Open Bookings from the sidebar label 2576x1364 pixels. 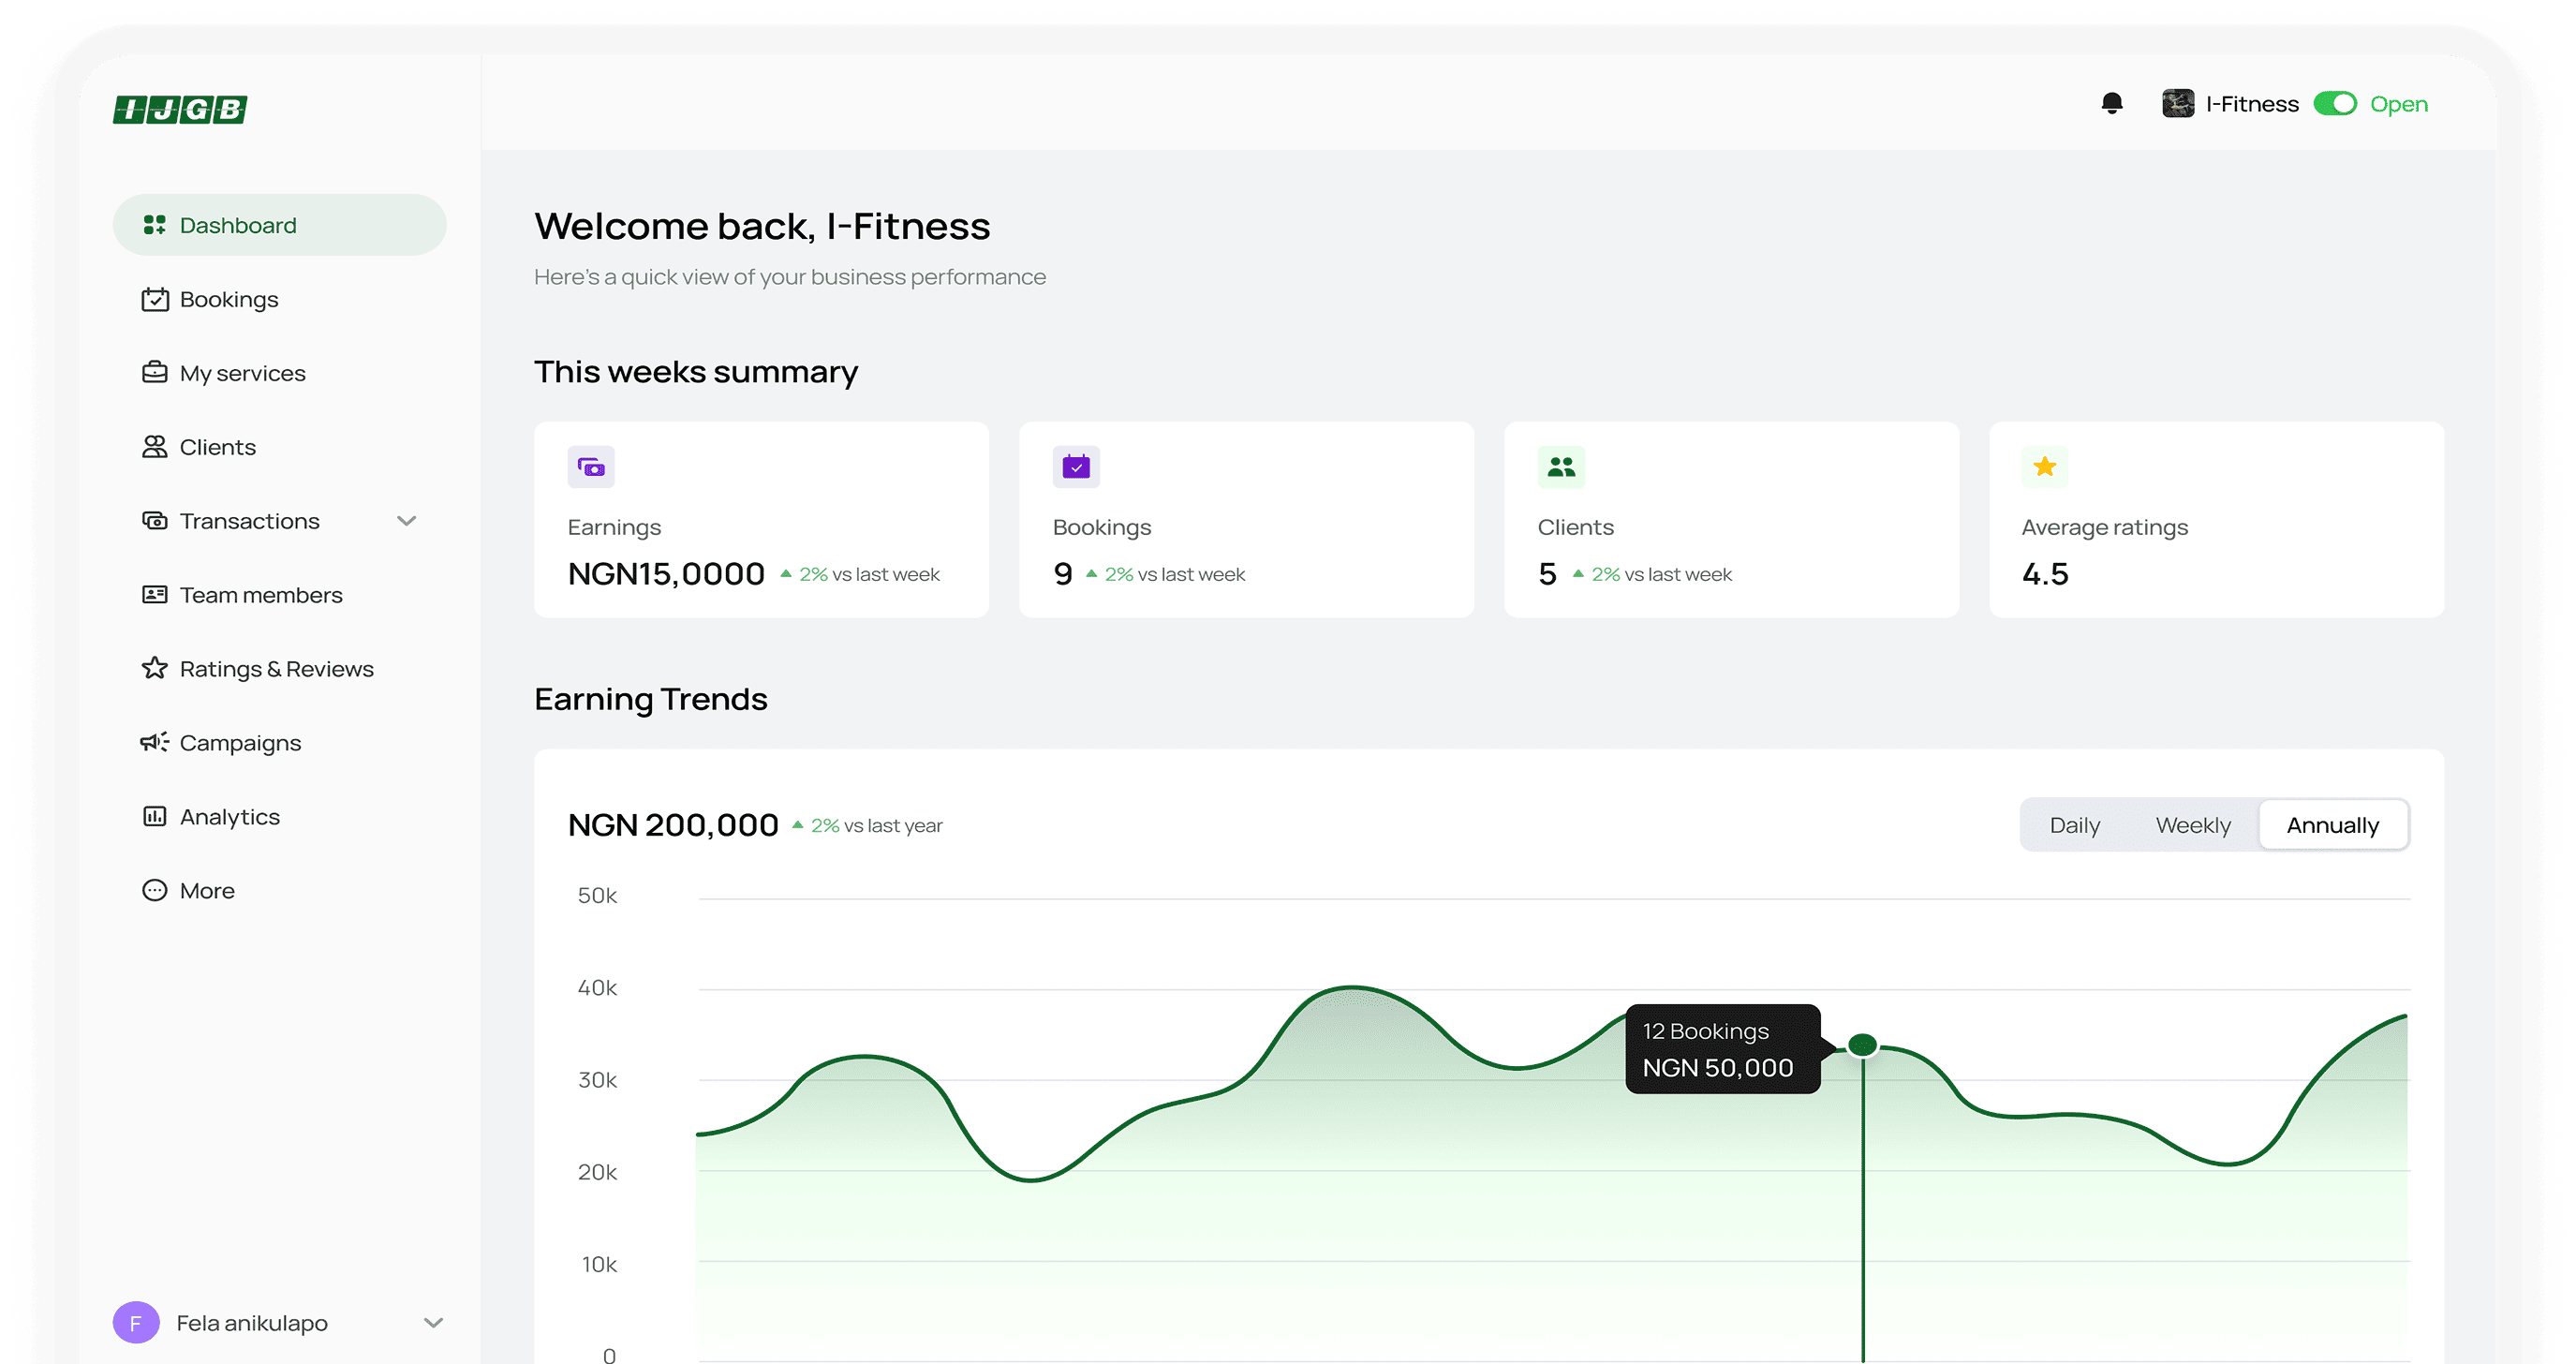(x=229, y=299)
